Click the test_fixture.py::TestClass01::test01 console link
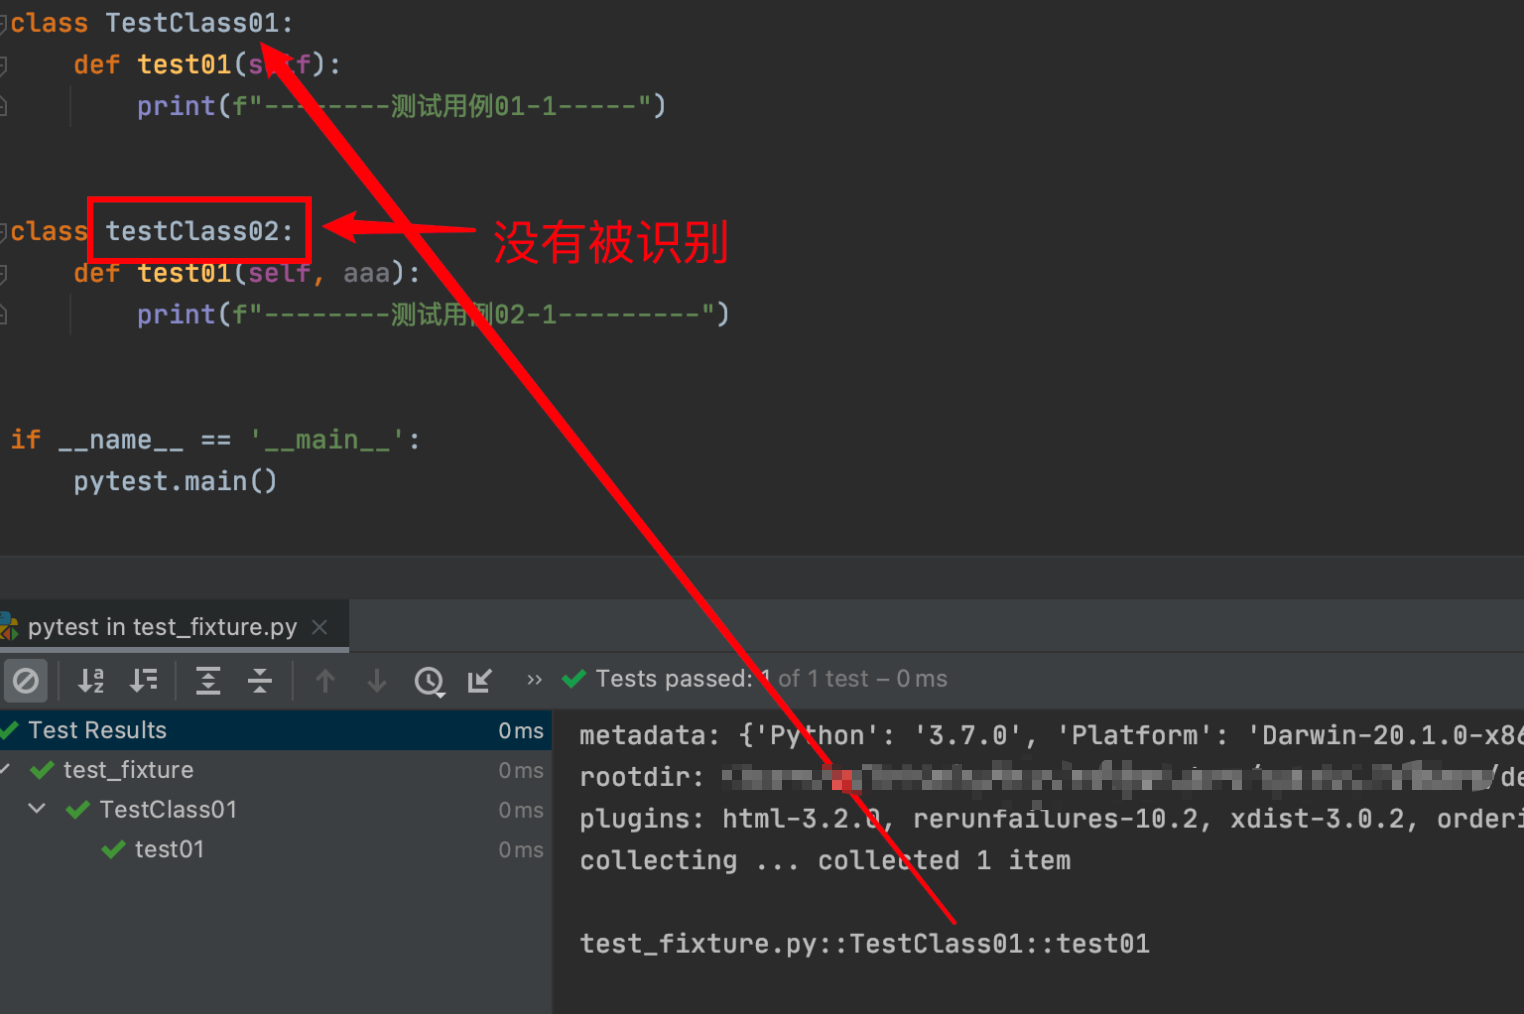 coord(863,942)
